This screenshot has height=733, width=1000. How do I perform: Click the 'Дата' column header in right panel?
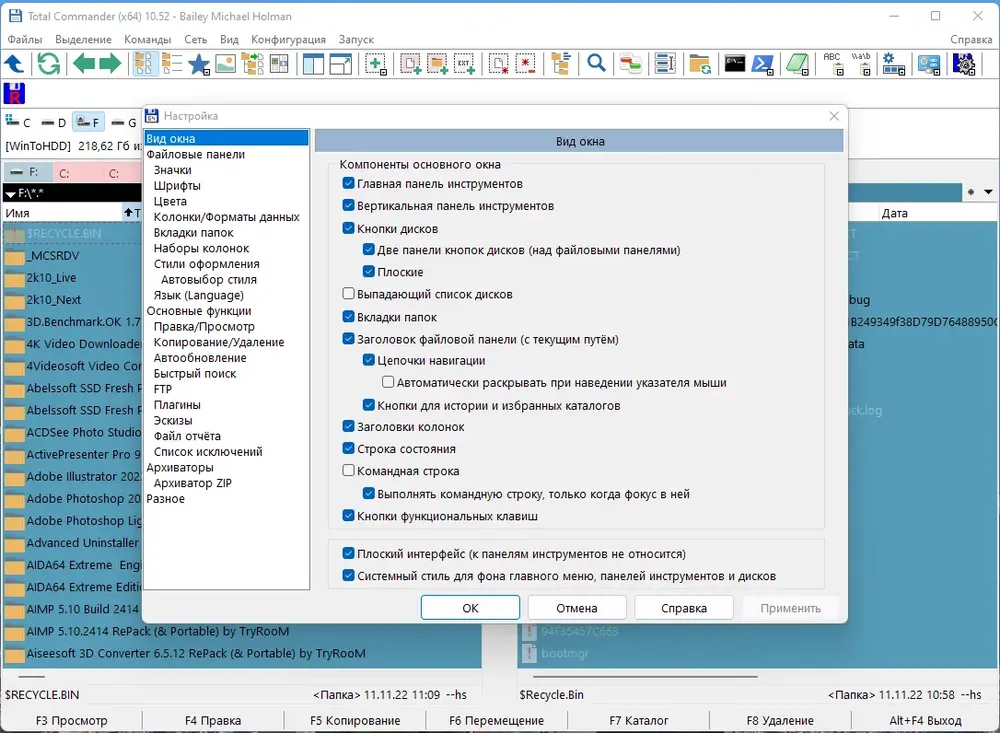[937, 213]
